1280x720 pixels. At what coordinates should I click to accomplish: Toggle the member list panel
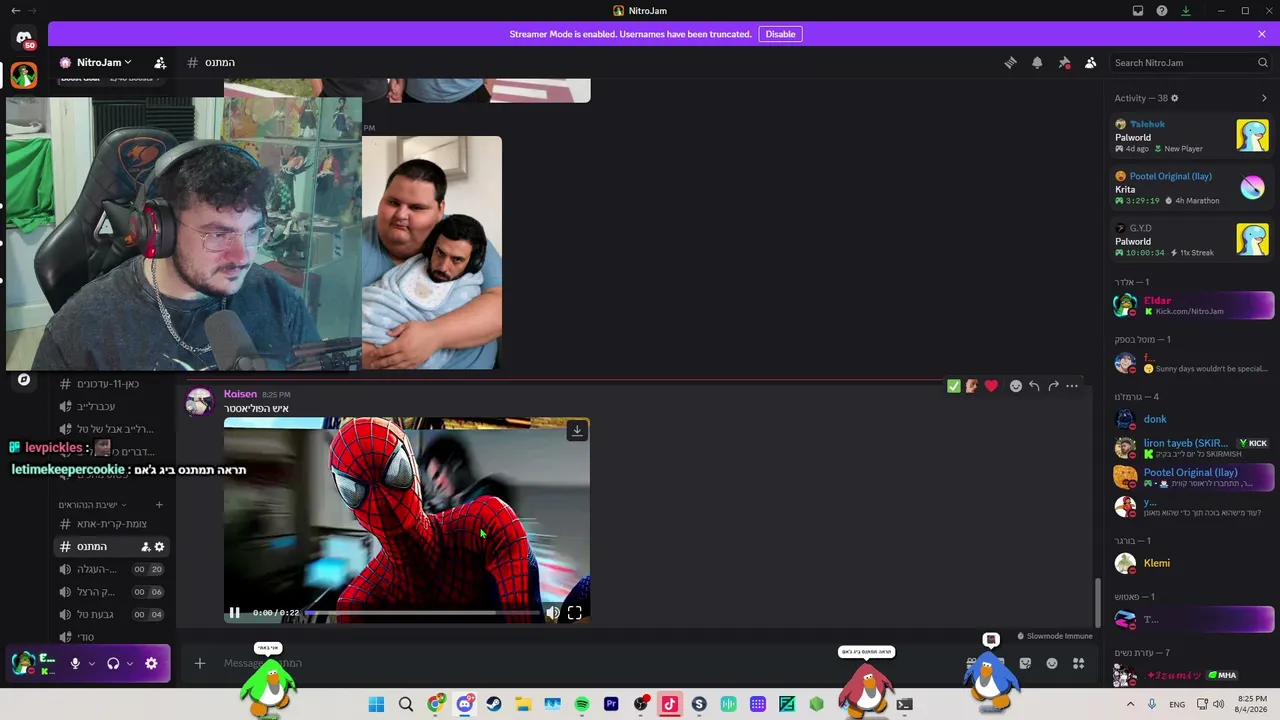point(1090,62)
